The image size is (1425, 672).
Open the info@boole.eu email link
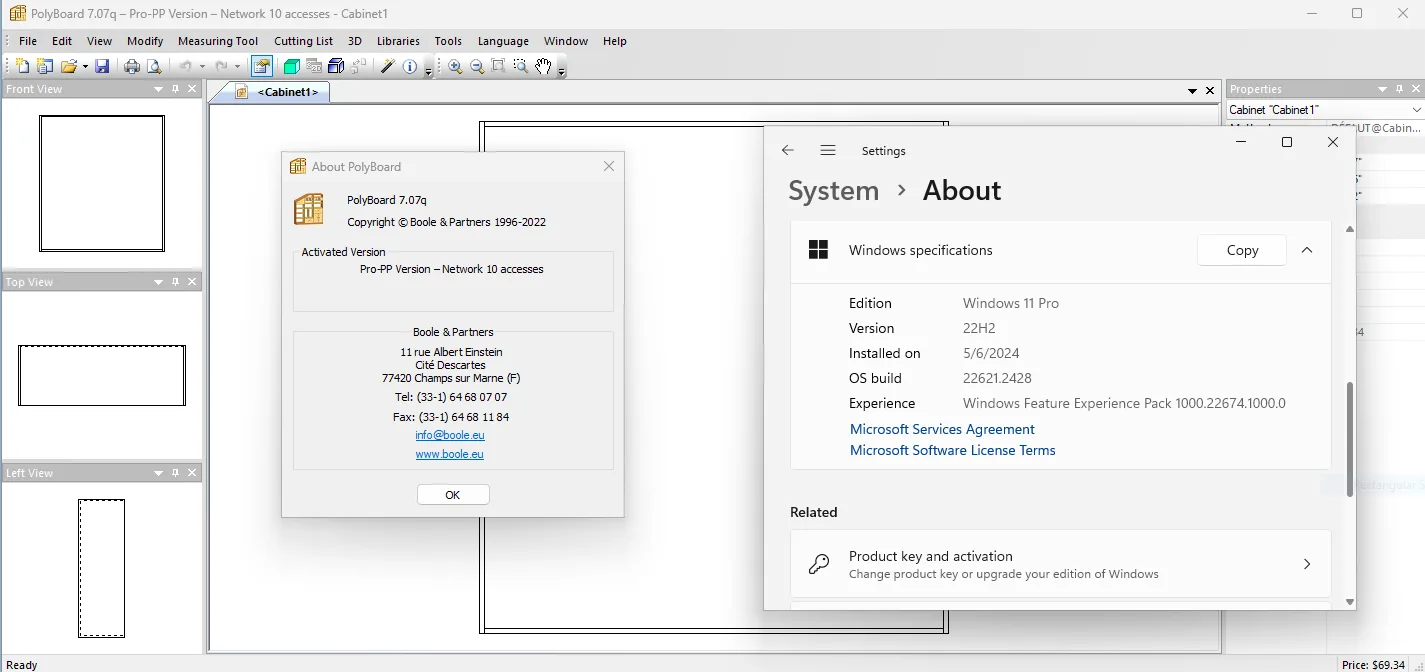tap(450, 435)
